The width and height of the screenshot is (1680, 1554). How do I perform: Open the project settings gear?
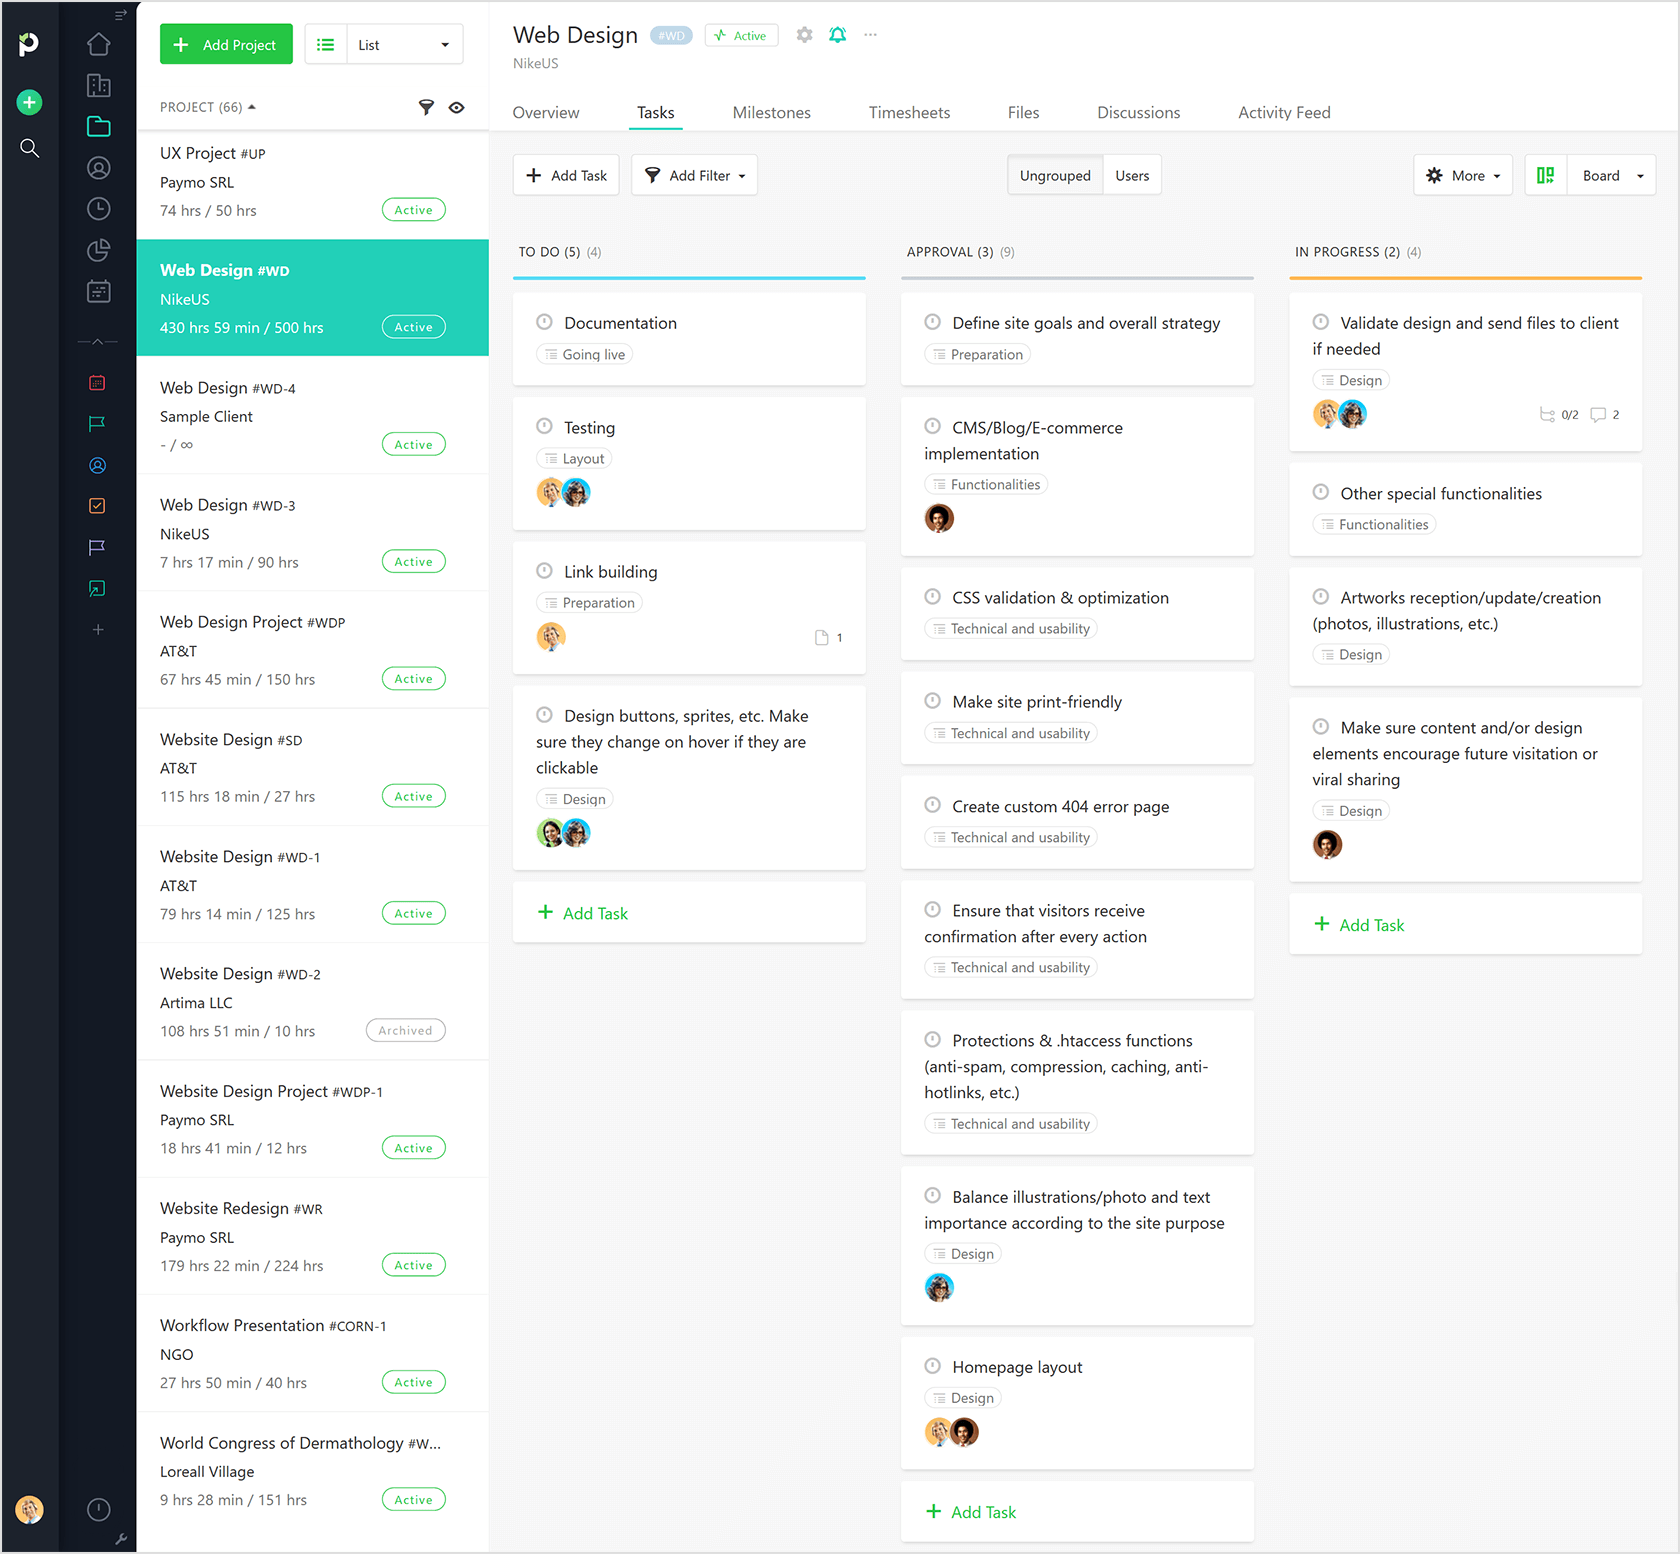point(804,34)
